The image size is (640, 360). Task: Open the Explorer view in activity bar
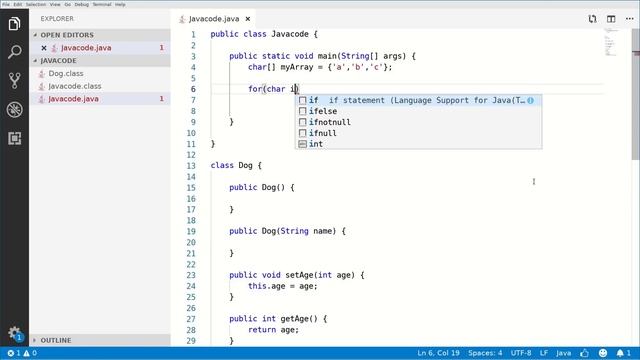coord(14,24)
